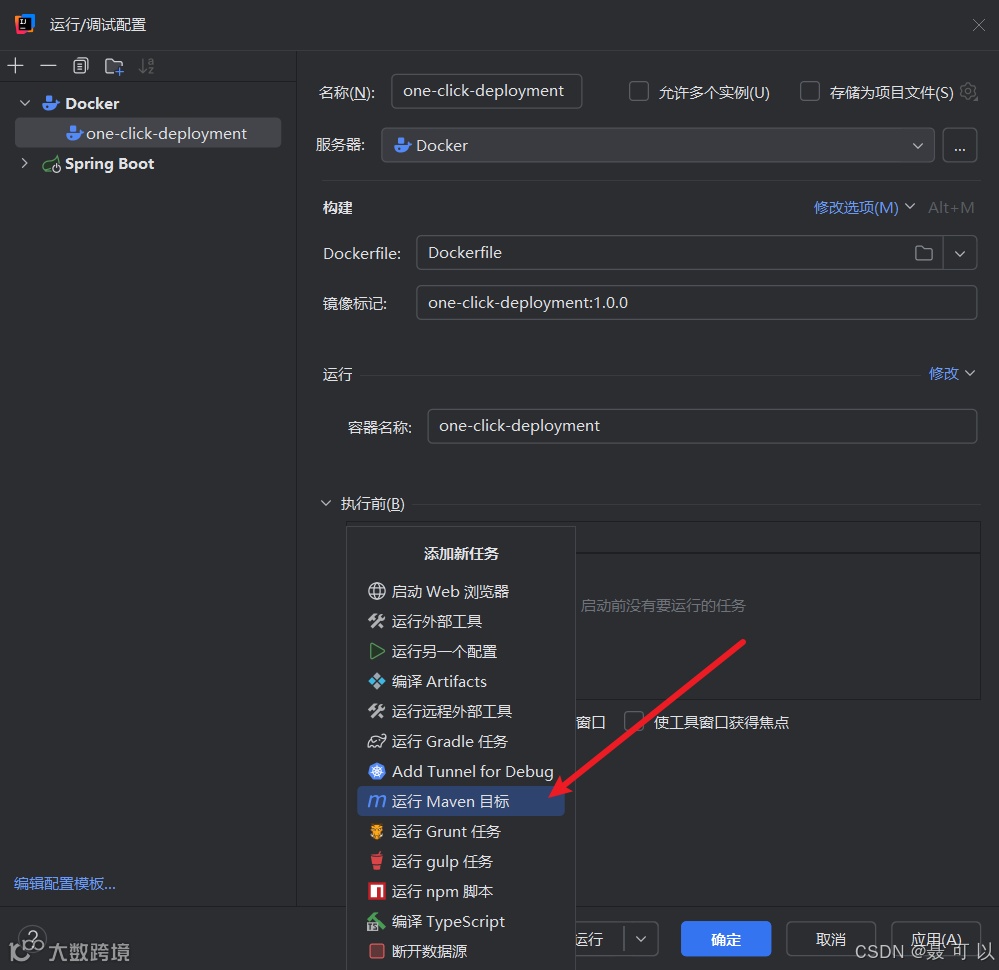Open the 服务器 Docker dropdown

click(x=658, y=145)
